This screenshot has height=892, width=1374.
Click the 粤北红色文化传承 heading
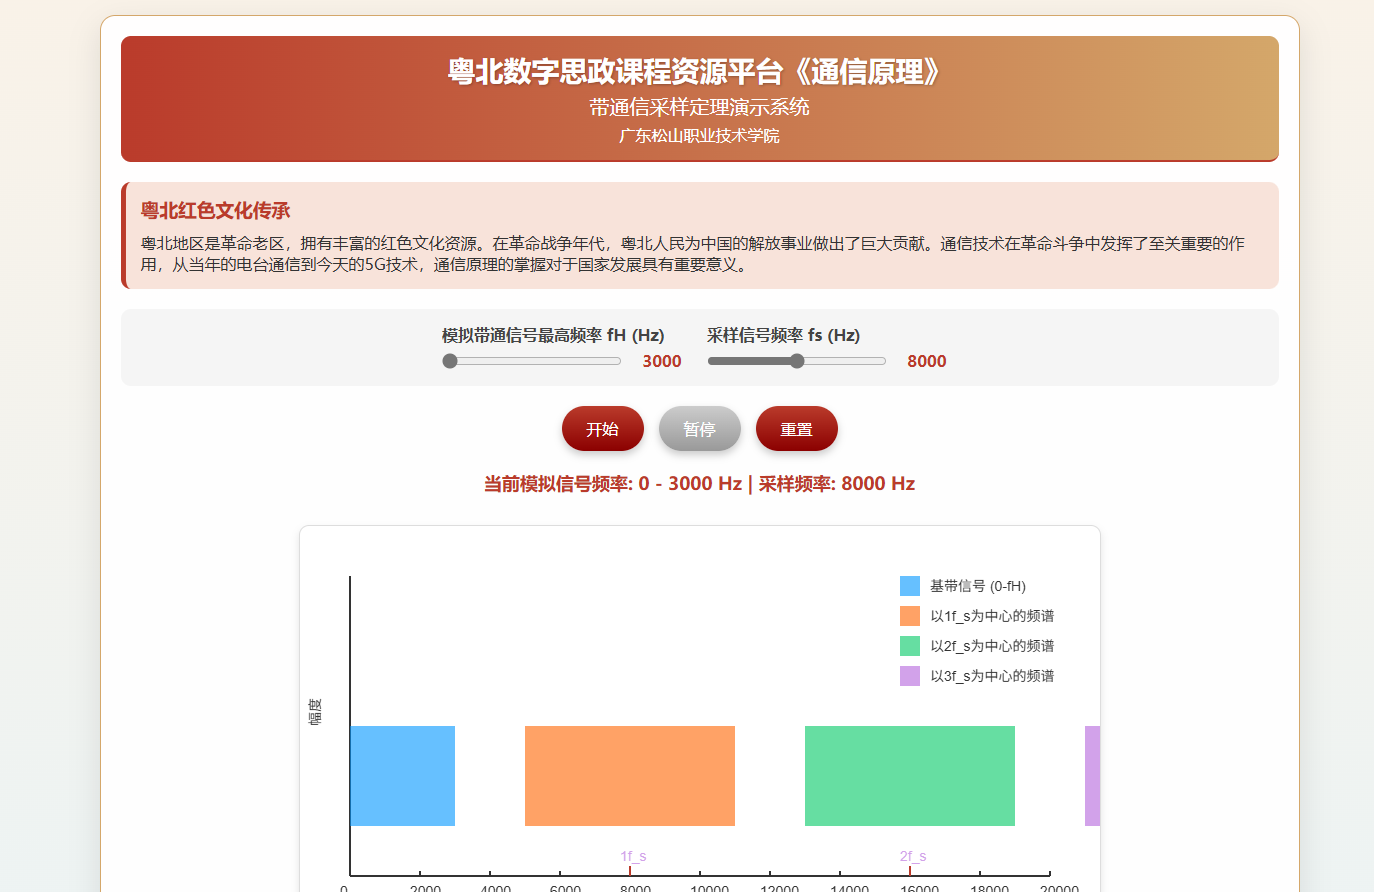pos(215,211)
